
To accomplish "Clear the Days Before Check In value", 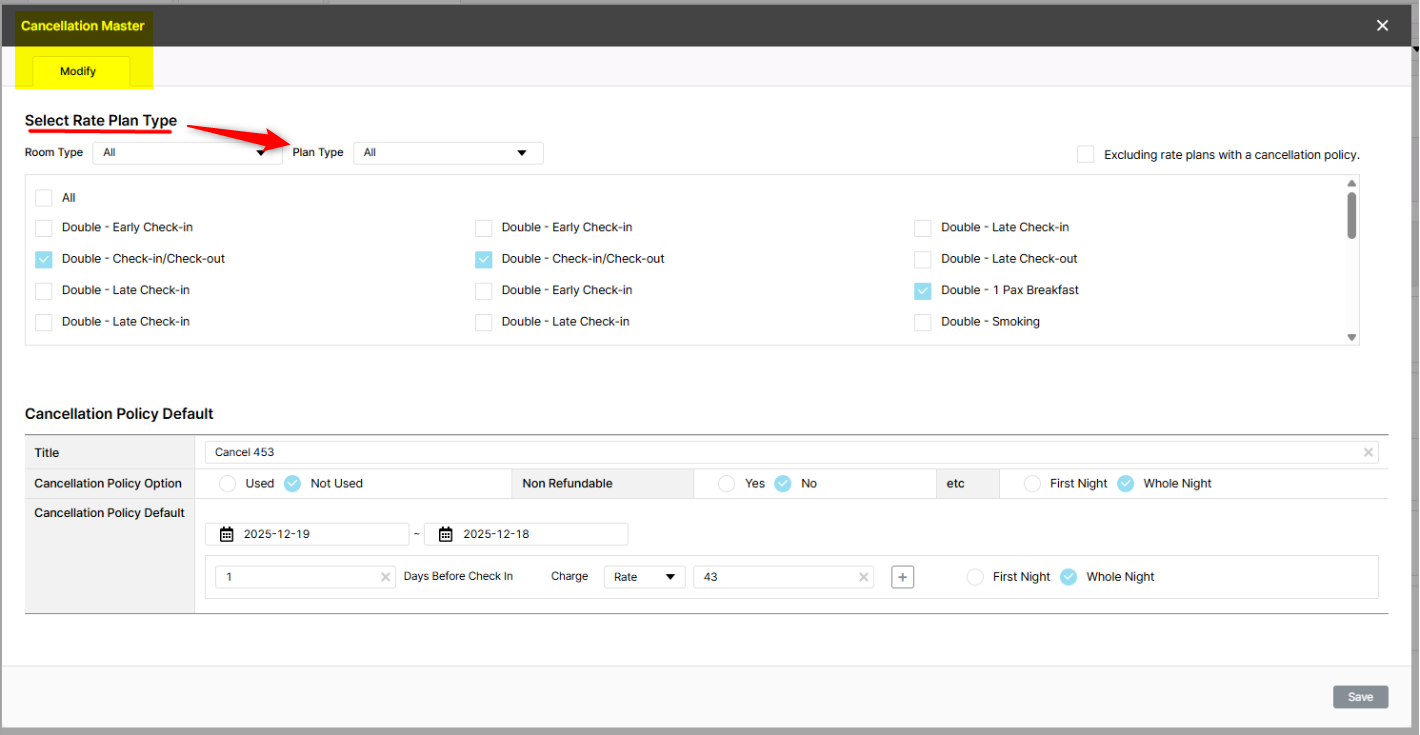I will pos(386,577).
